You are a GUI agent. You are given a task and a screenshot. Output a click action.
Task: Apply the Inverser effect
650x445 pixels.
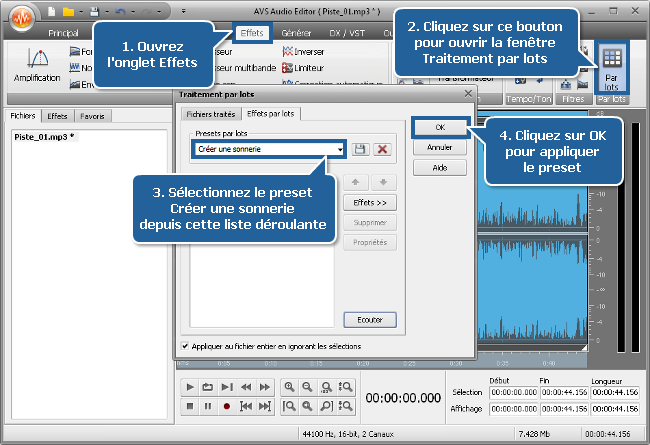click(303, 52)
